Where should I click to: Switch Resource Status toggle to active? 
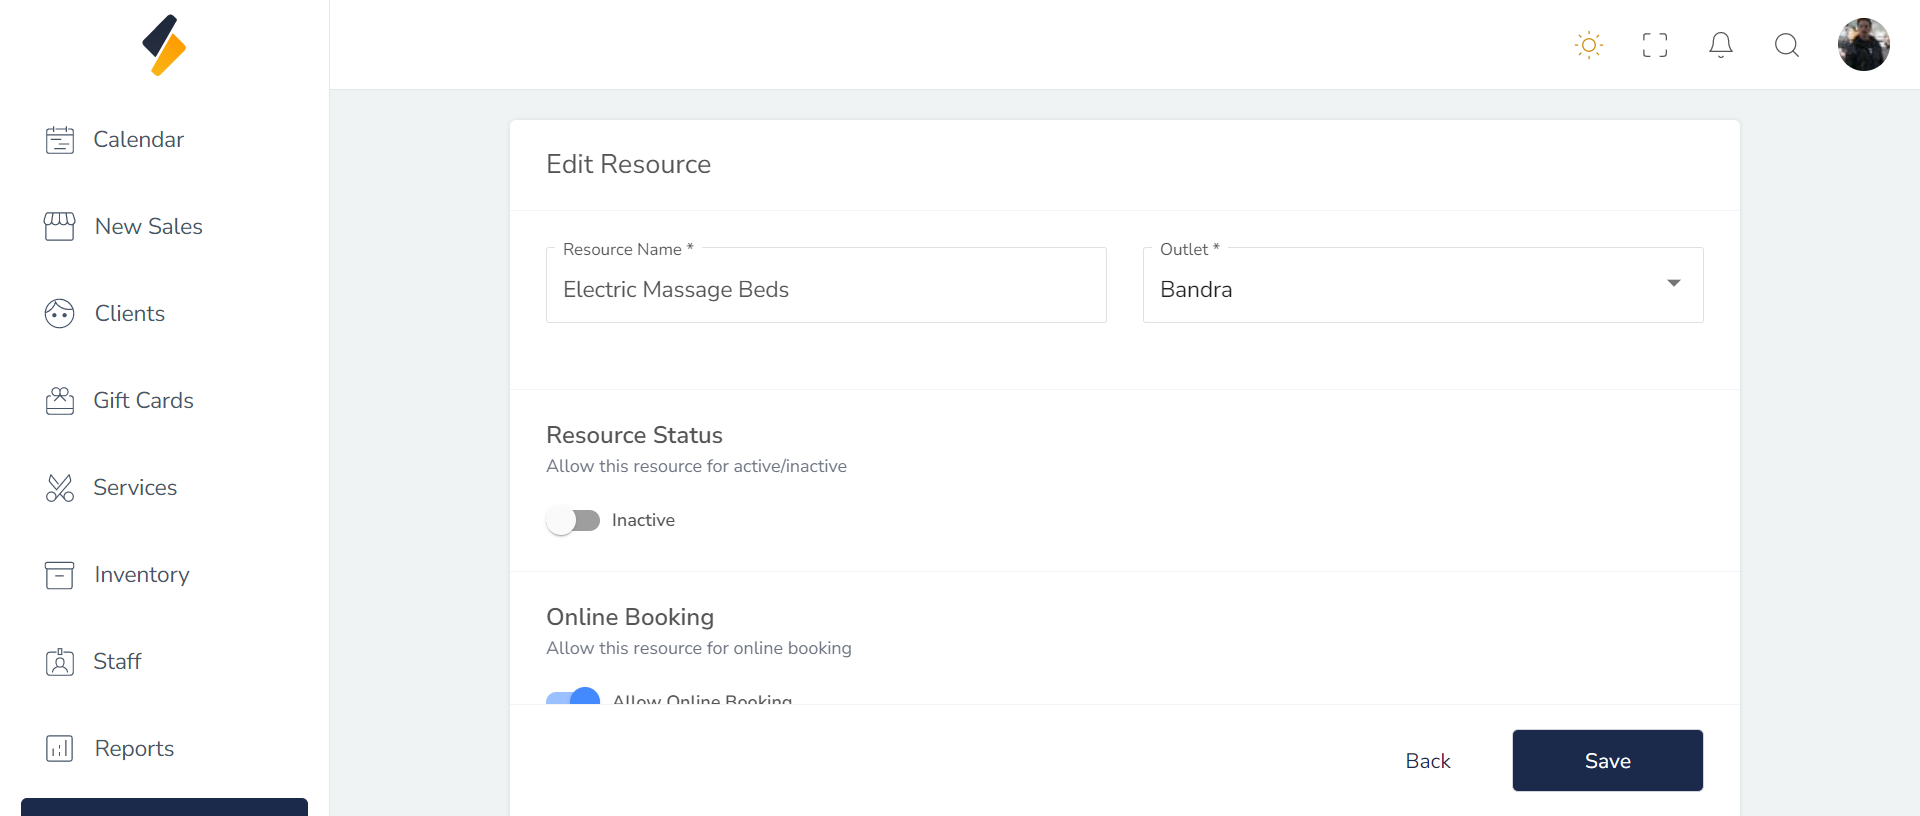pos(573,521)
